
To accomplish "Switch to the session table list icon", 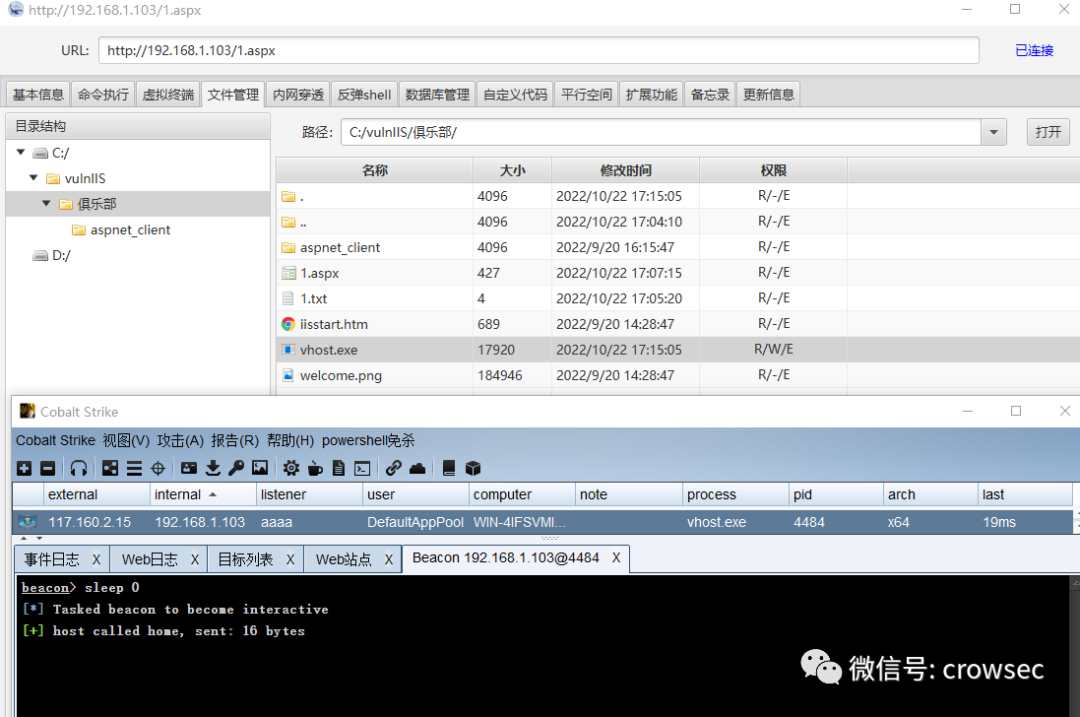I will tap(134, 468).
